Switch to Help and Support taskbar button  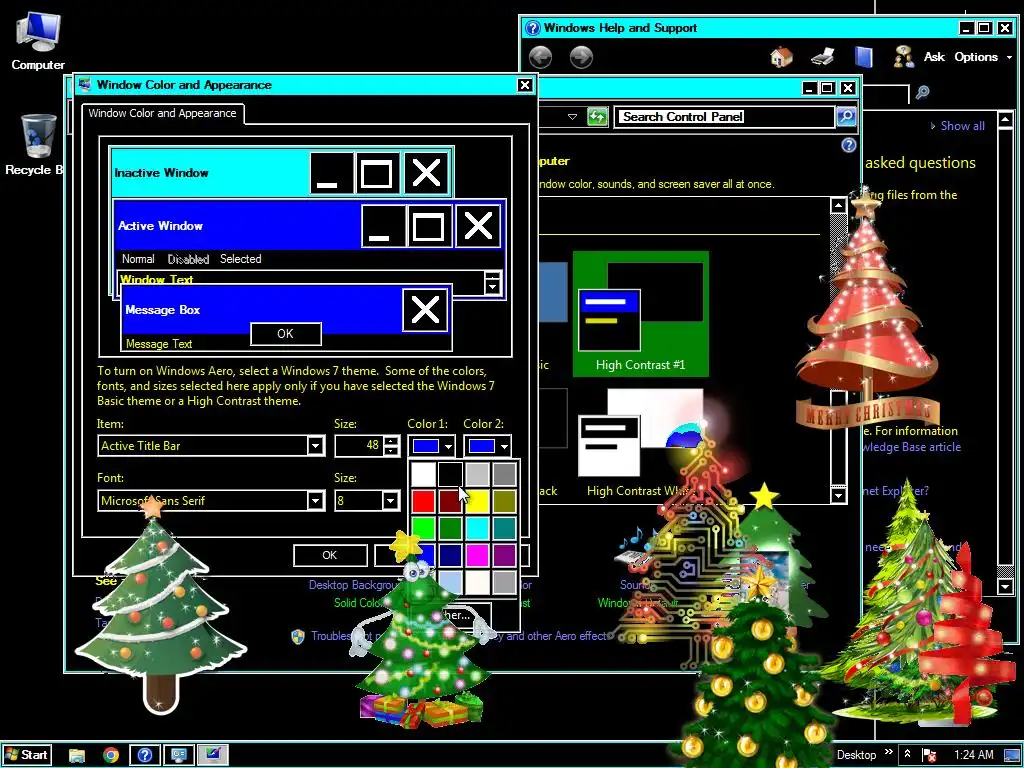145,755
